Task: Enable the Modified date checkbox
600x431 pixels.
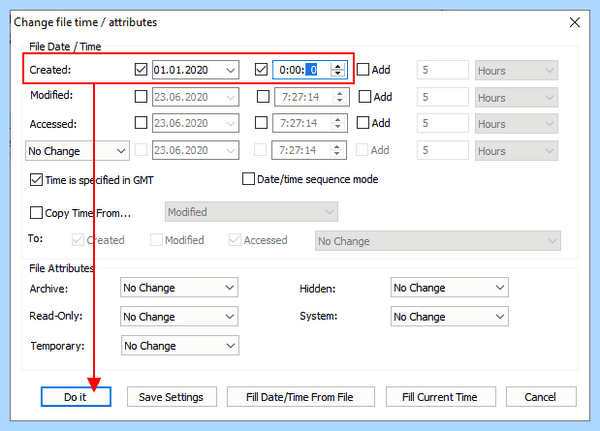Action: point(141,96)
